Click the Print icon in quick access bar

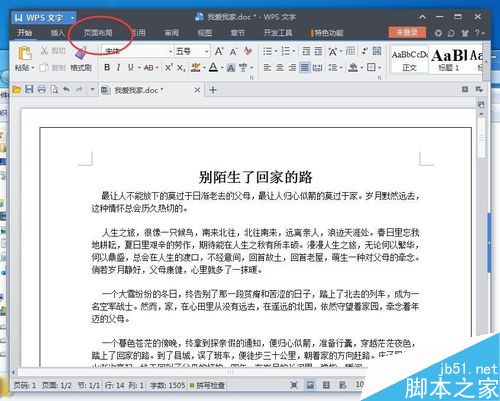(x=42, y=89)
